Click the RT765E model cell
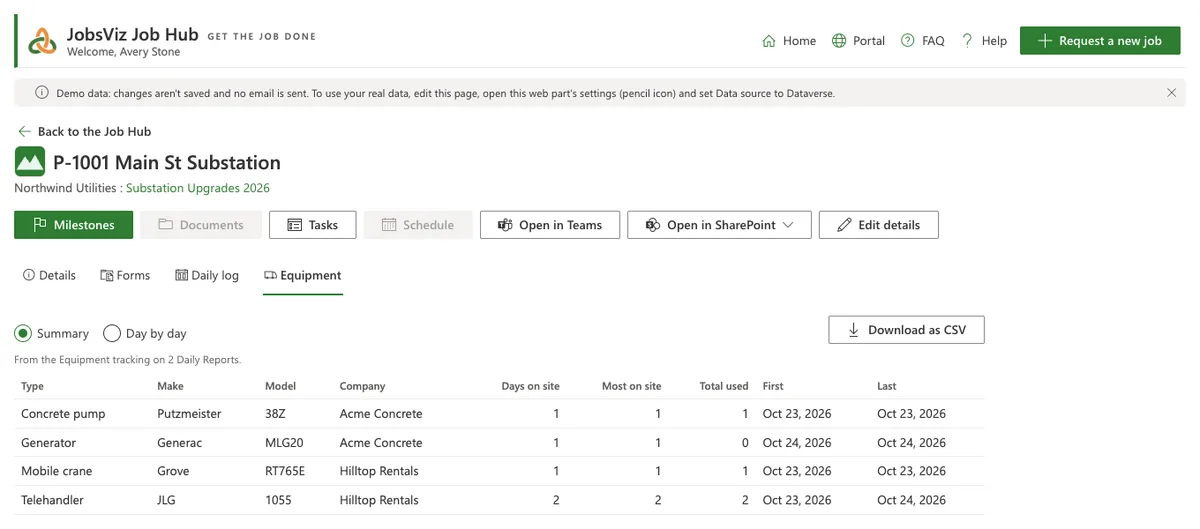Screen dimensions: 1200x529 (x=286, y=471)
